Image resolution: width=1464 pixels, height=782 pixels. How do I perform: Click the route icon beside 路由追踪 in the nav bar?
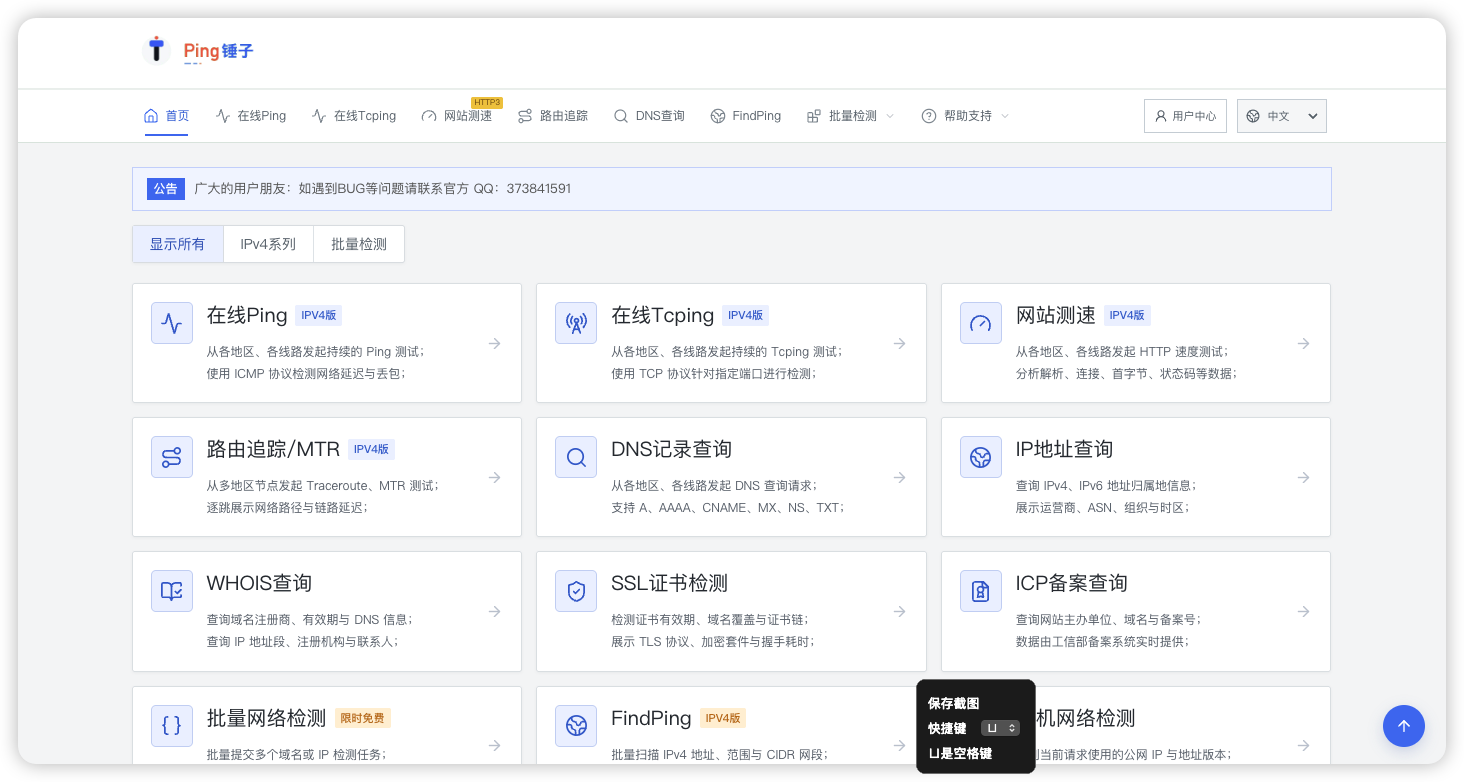coord(525,116)
